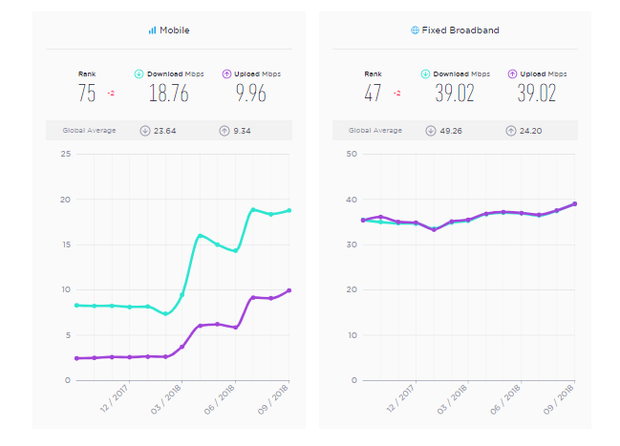Click Mobile download speed value 18.76

162,93
